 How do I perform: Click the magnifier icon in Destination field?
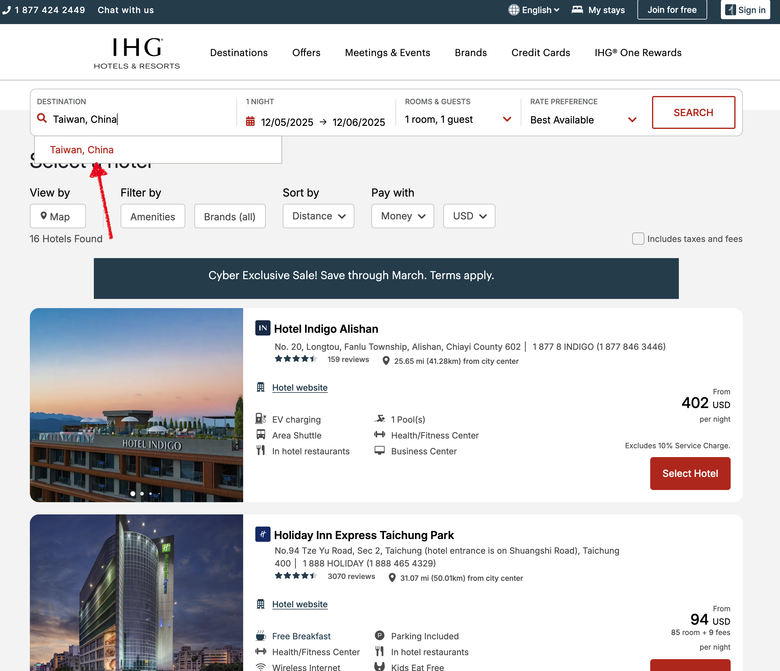(42, 118)
